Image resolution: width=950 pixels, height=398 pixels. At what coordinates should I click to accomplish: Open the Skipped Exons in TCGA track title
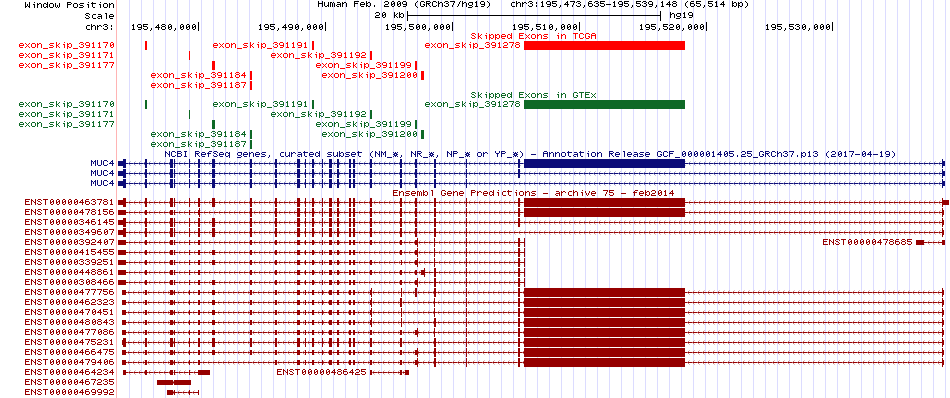[x=534, y=36]
